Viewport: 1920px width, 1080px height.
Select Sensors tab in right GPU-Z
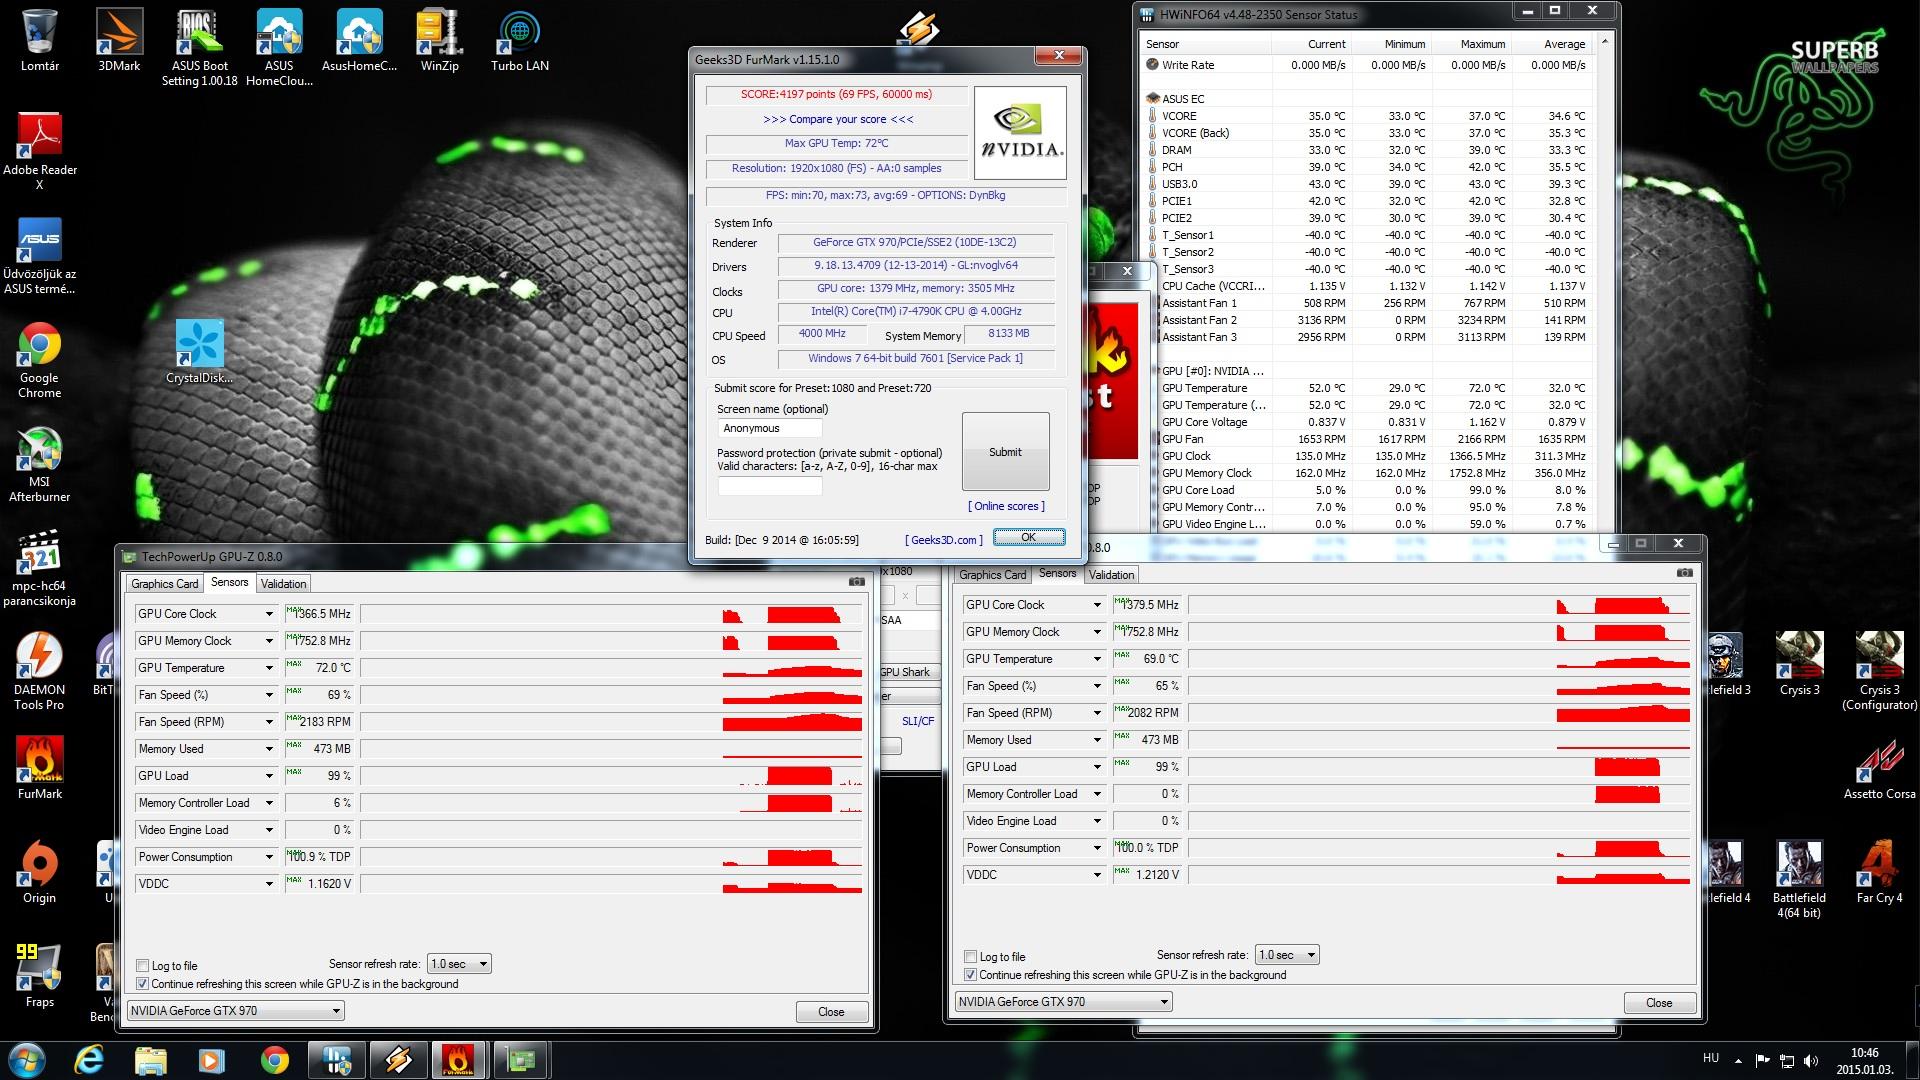click(x=1058, y=573)
